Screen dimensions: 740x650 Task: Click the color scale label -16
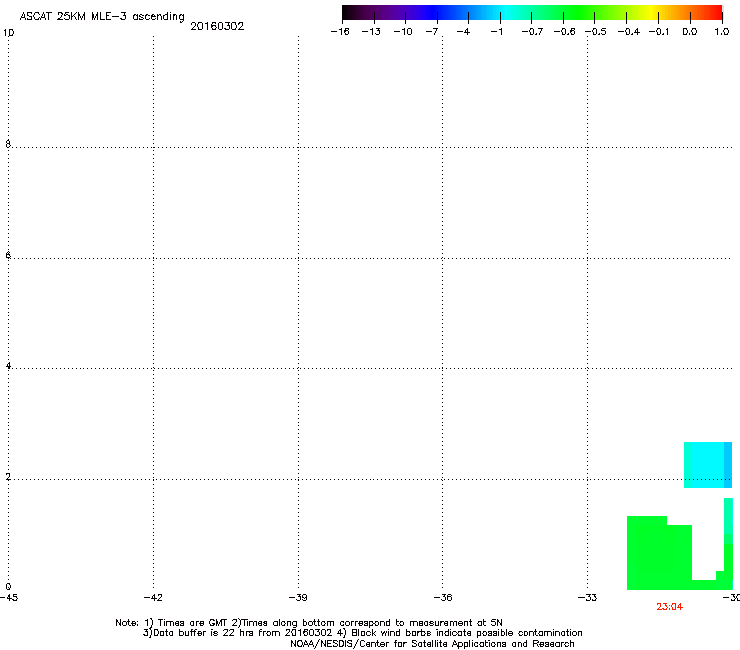click(340, 32)
